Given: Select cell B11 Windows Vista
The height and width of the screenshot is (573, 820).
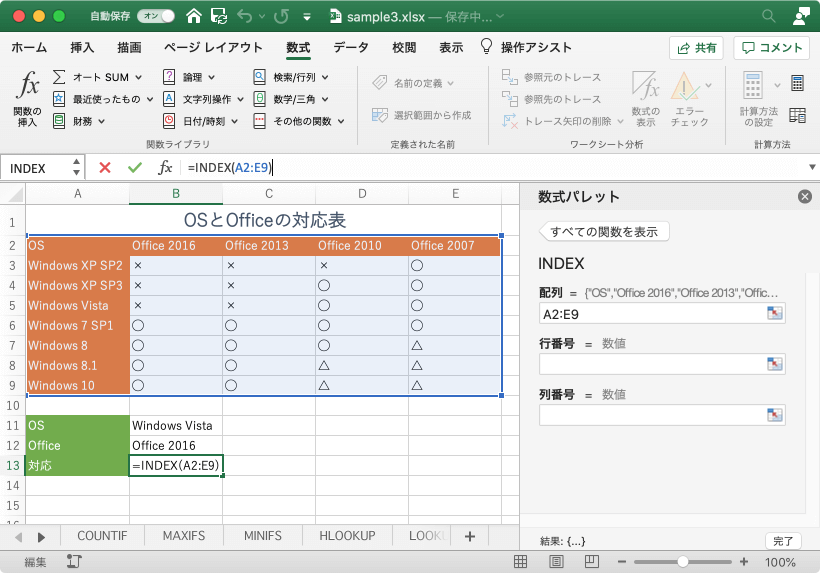Looking at the screenshot, I should pyautogui.click(x=176, y=426).
